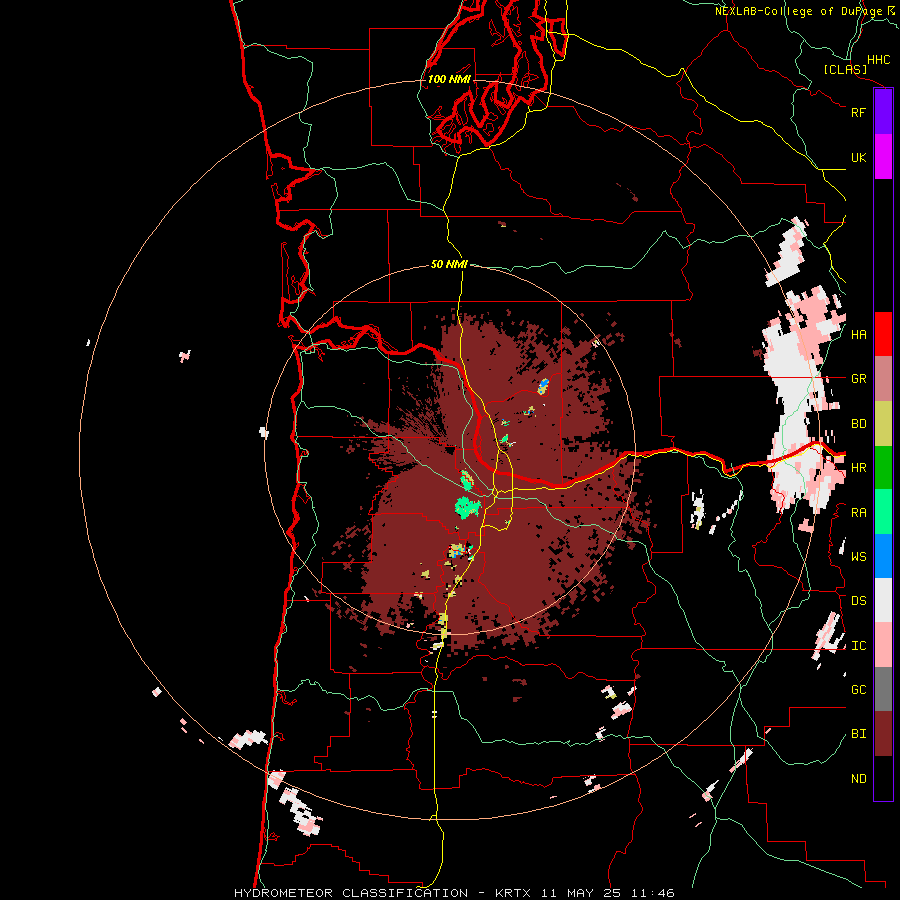Viewport: 900px width, 900px height.
Task: Click the HA legend label
Action: (858, 335)
